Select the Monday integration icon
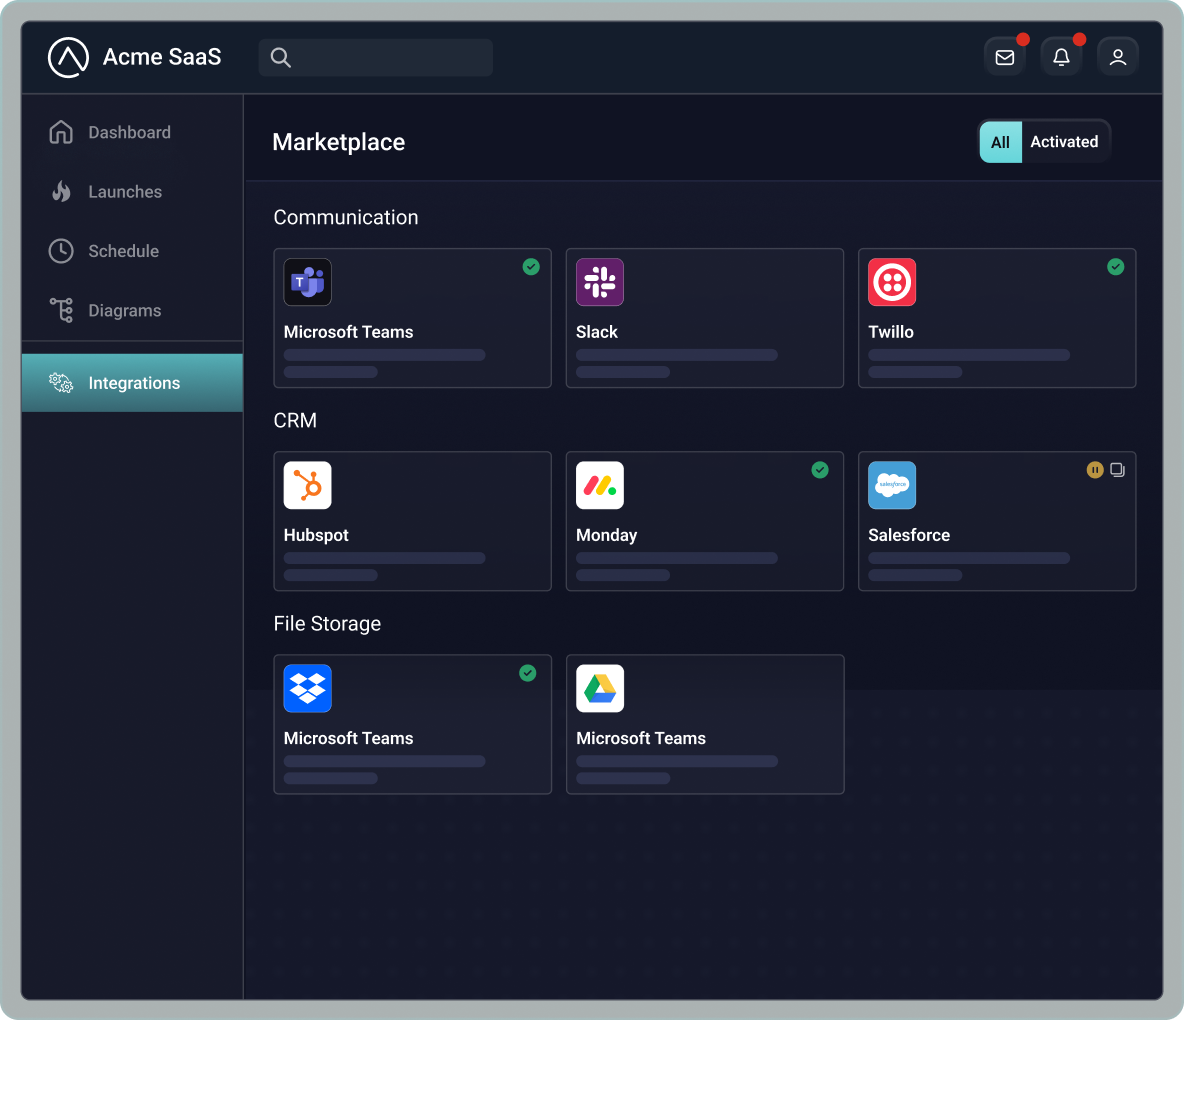The image size is (1184, 1120). click(x=599, y=485)
